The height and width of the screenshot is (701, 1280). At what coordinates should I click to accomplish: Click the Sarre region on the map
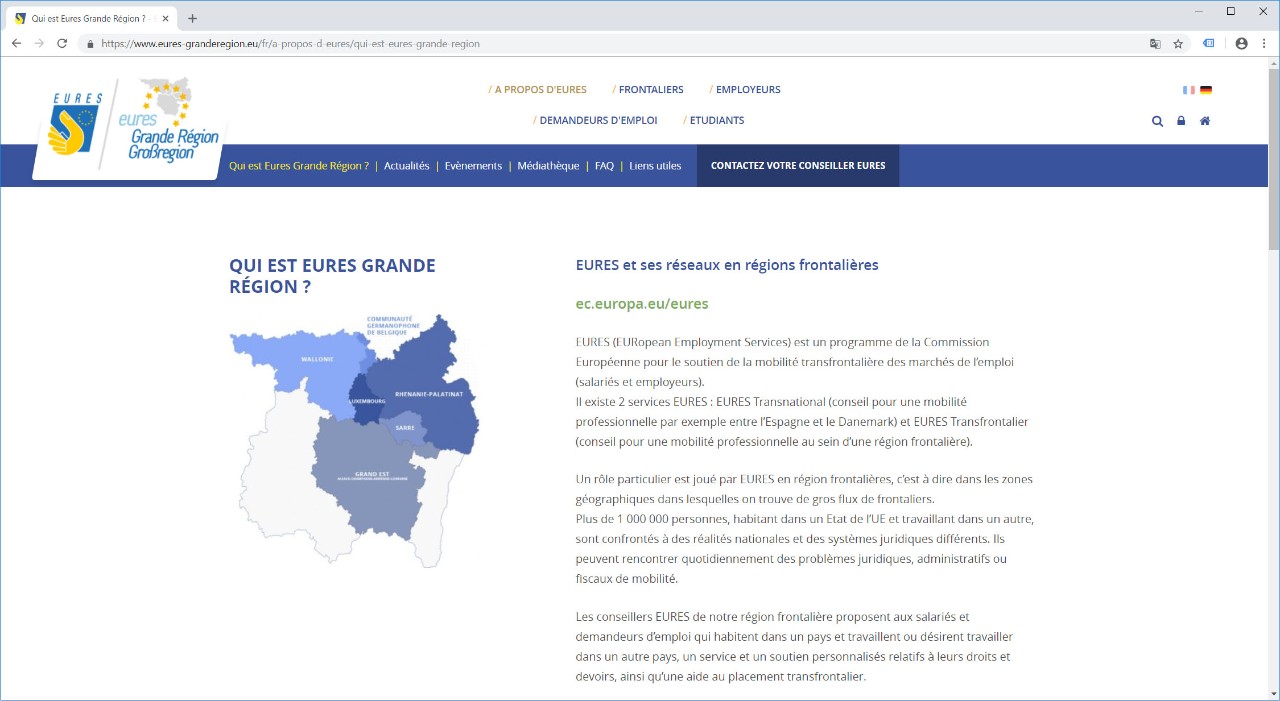pos(405,428)
